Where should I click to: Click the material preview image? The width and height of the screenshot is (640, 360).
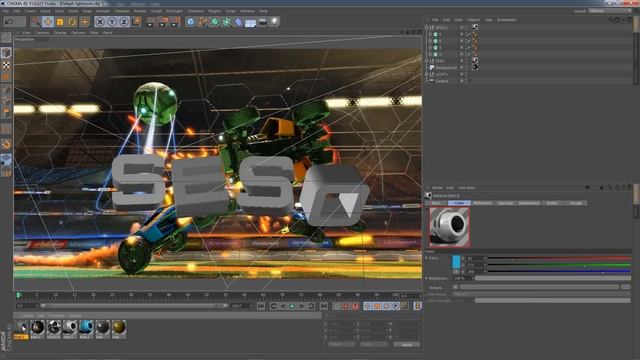(449, 227)
